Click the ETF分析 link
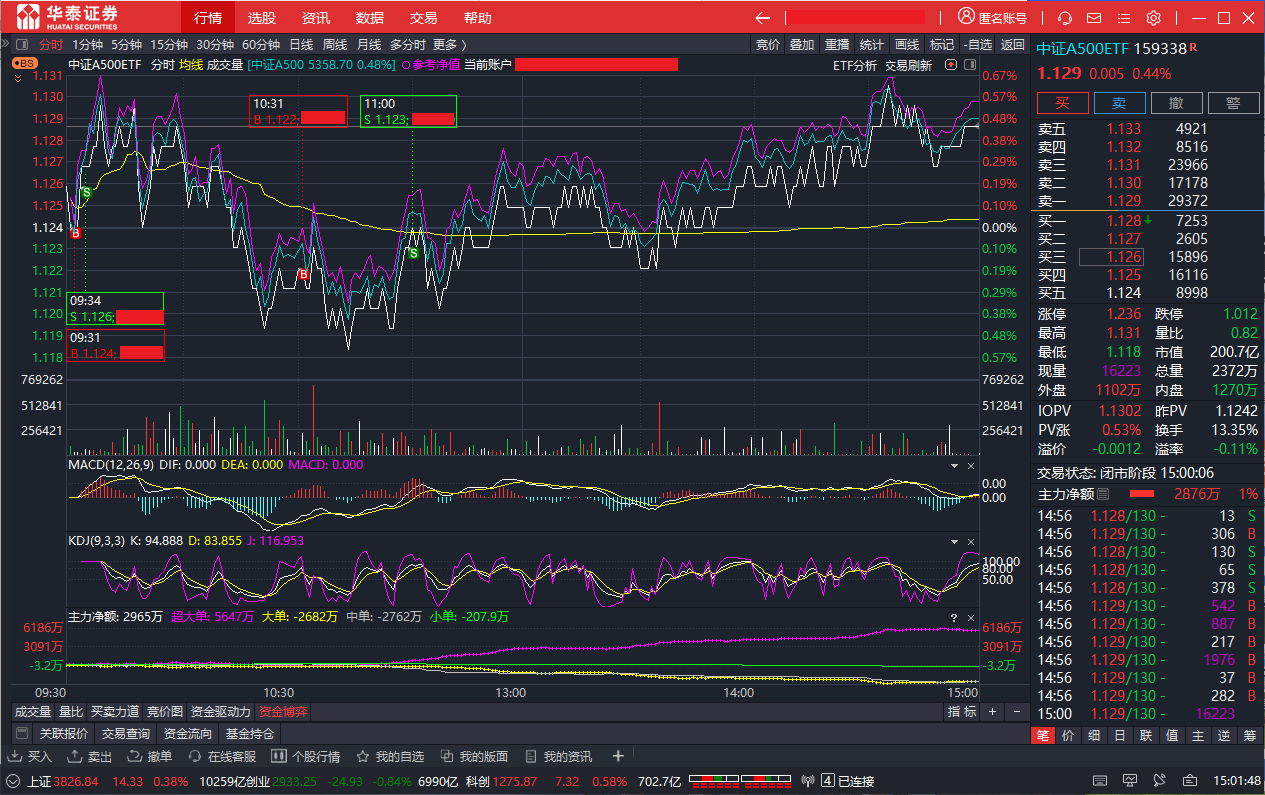The image size is (1265, 795). 854,65
